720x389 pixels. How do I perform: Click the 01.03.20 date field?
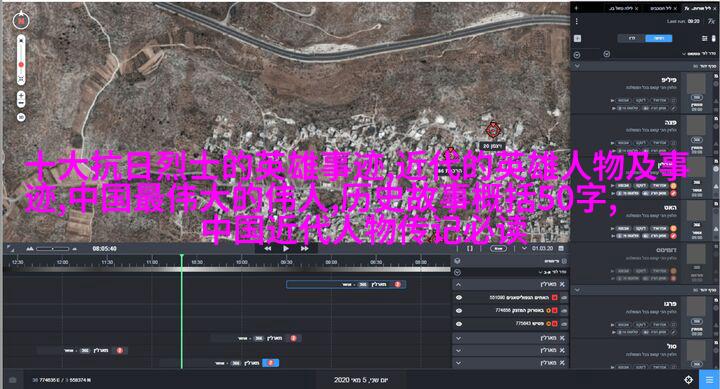(543, 248)
